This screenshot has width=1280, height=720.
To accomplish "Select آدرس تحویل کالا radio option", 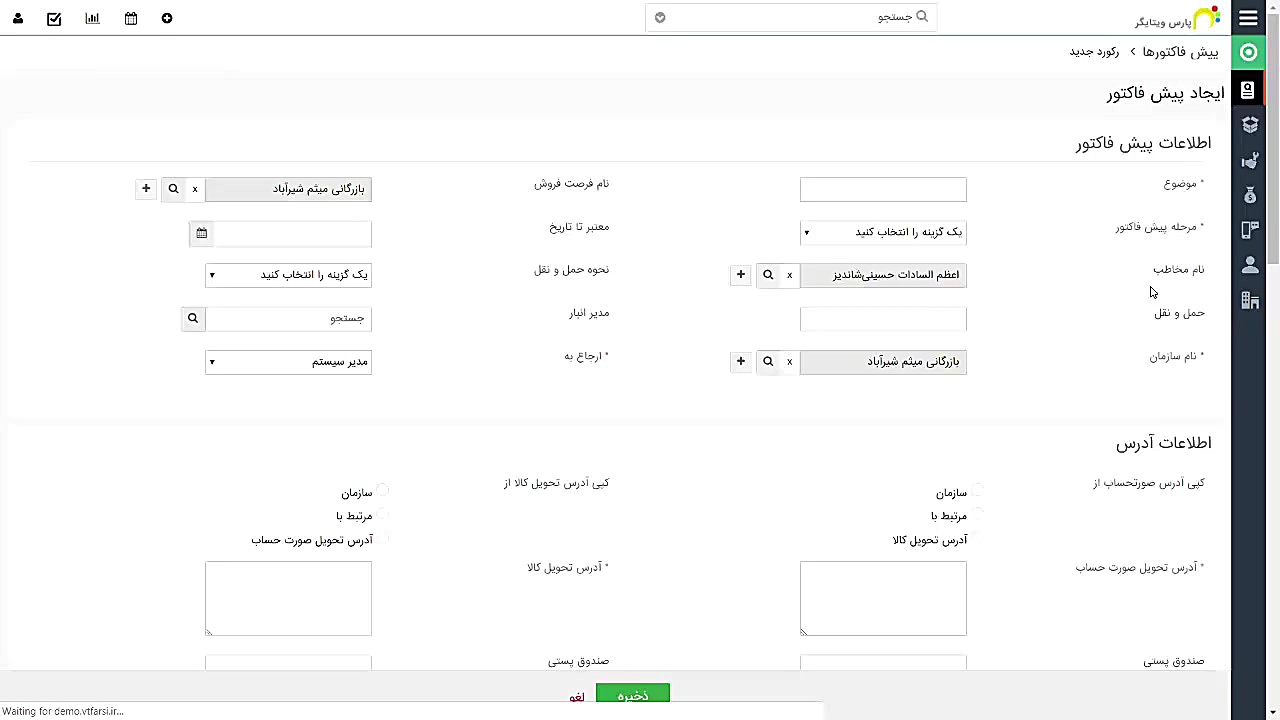I will [x=977, y=539].
